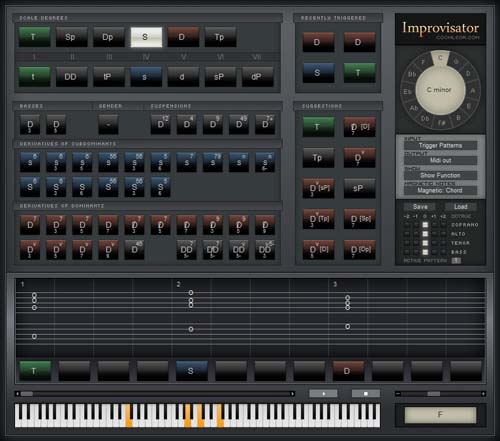Screen dimensions: 500x441
Task: Open the Midi out output dropdown
Action: (440, 160)
